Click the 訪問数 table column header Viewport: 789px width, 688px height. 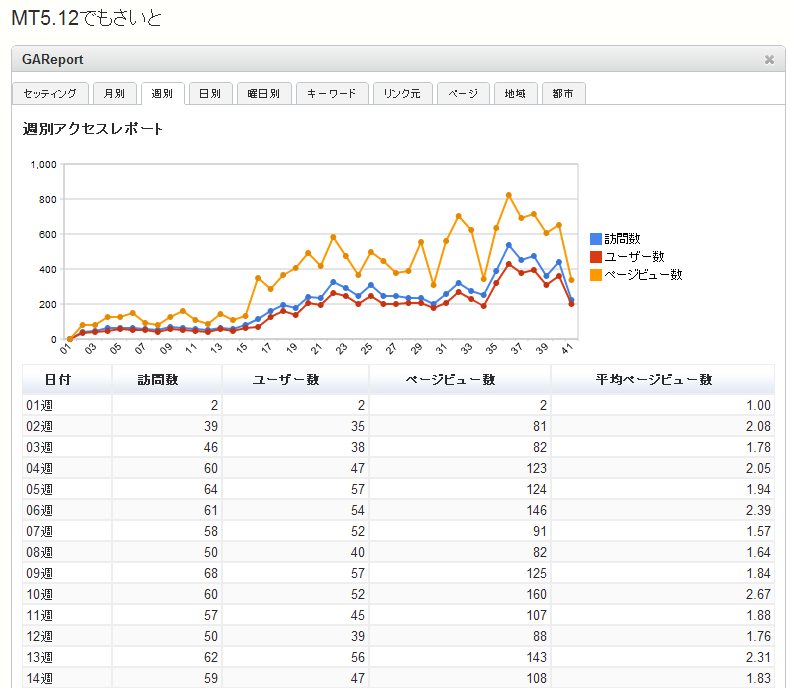tap(166, 379)
